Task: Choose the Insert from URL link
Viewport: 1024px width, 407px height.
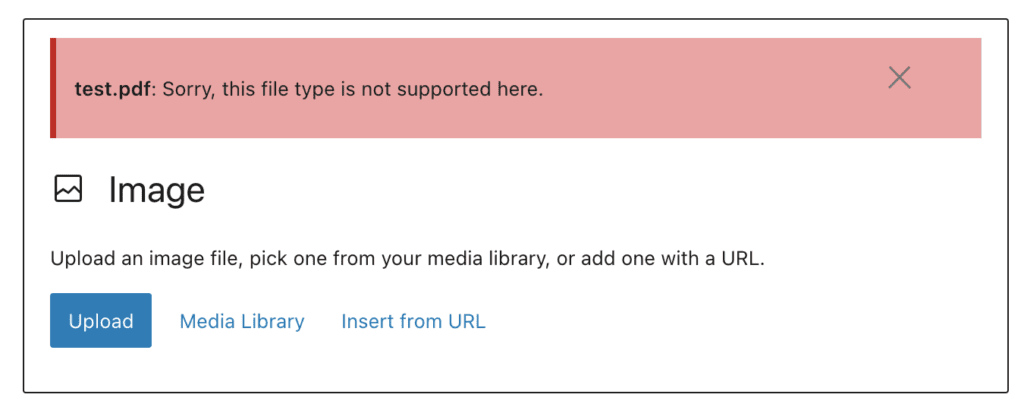Action: click(413, 321)
